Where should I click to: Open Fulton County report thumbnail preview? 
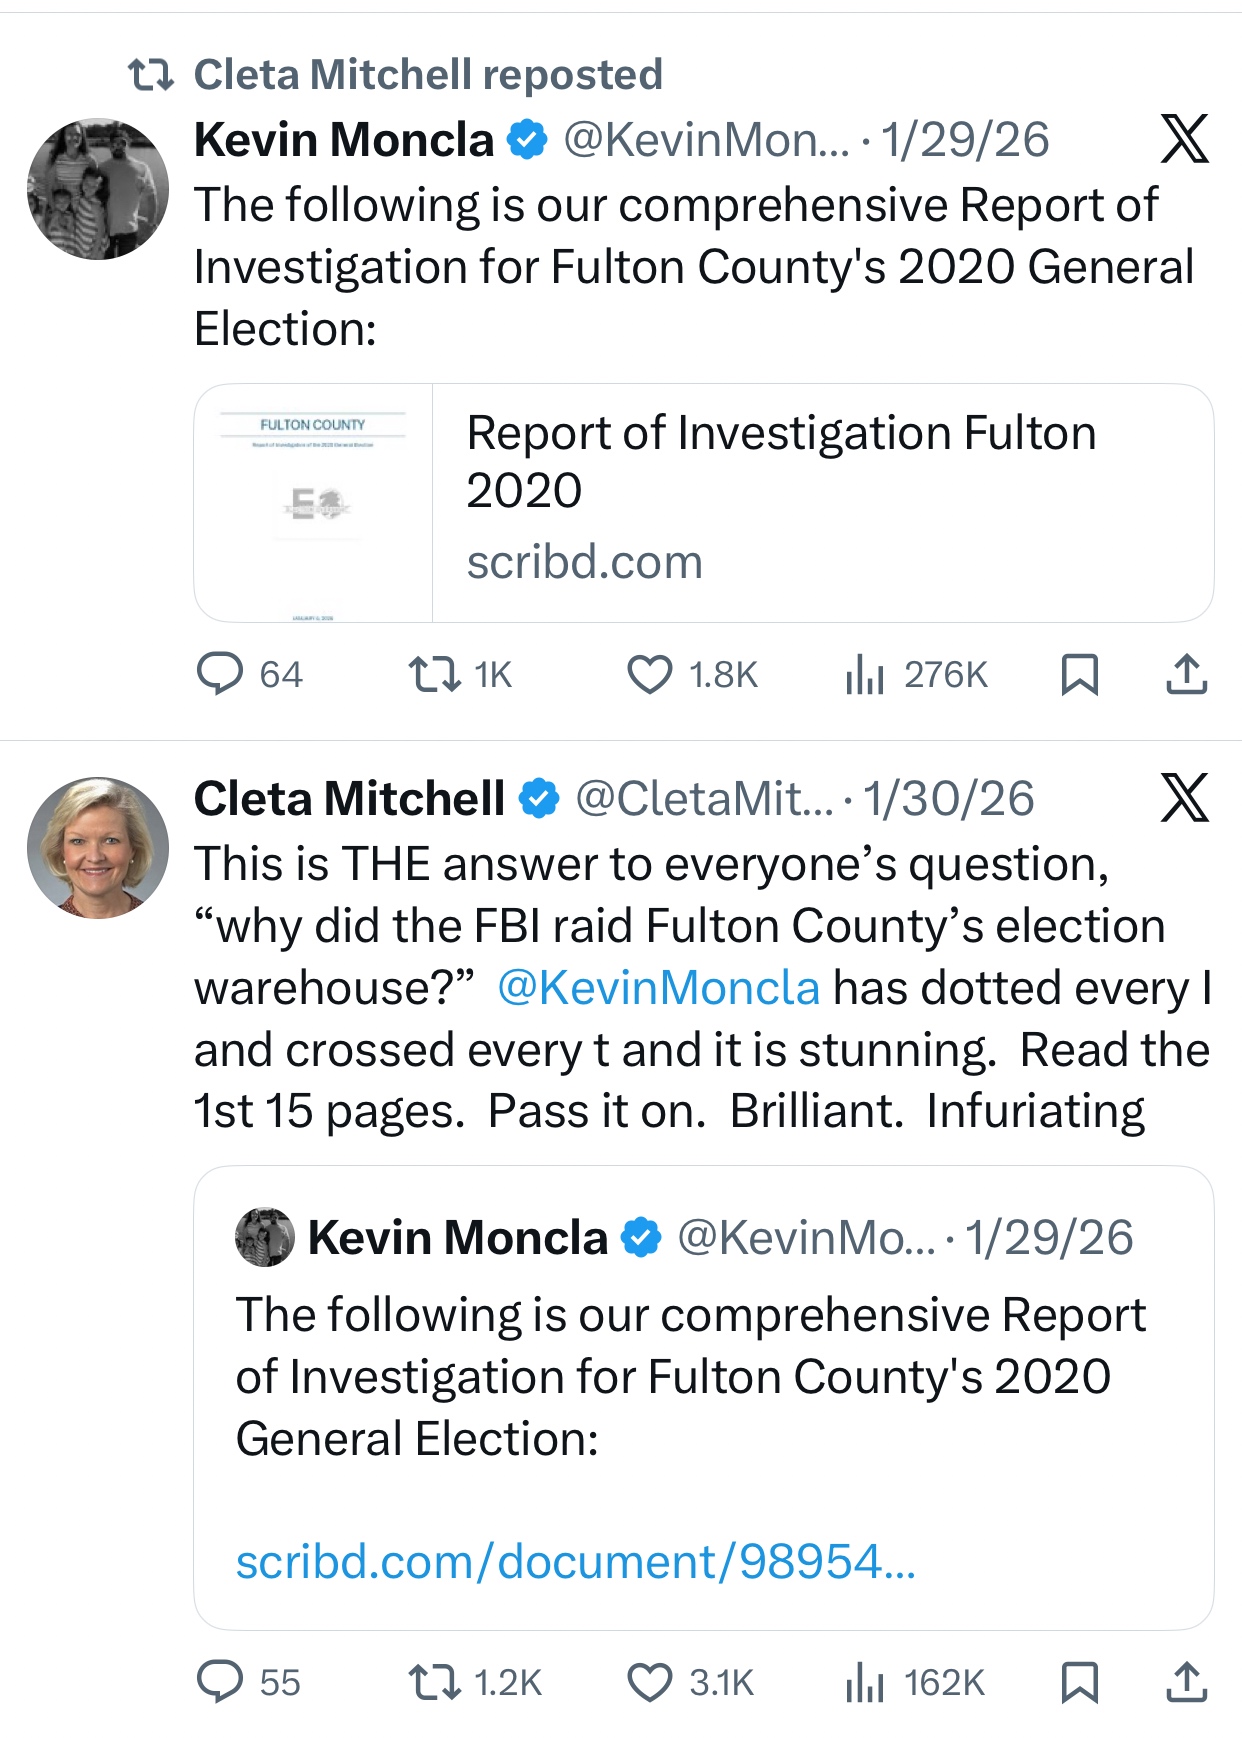click(313, 502)
